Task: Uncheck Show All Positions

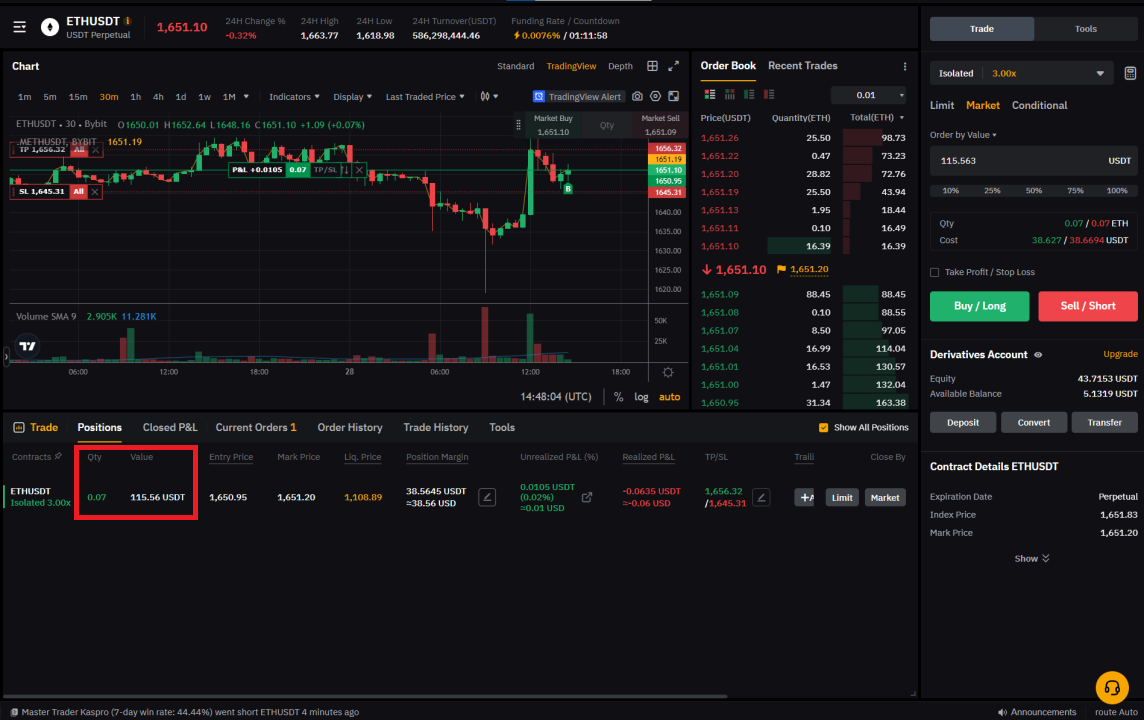Action: click(x=823, y=427)
